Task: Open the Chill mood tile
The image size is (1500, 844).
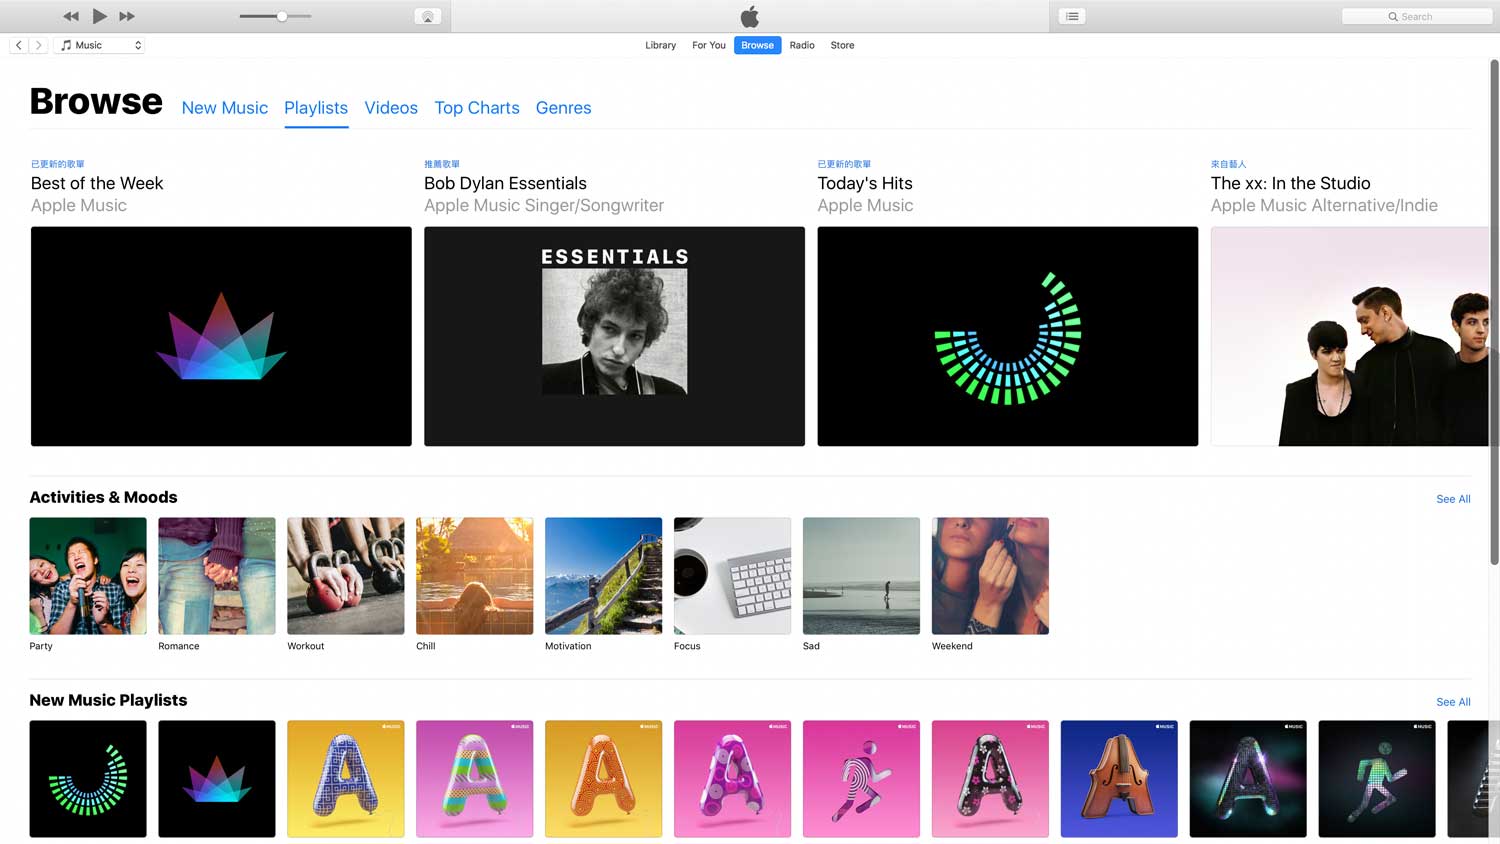Action: (475, 576)
